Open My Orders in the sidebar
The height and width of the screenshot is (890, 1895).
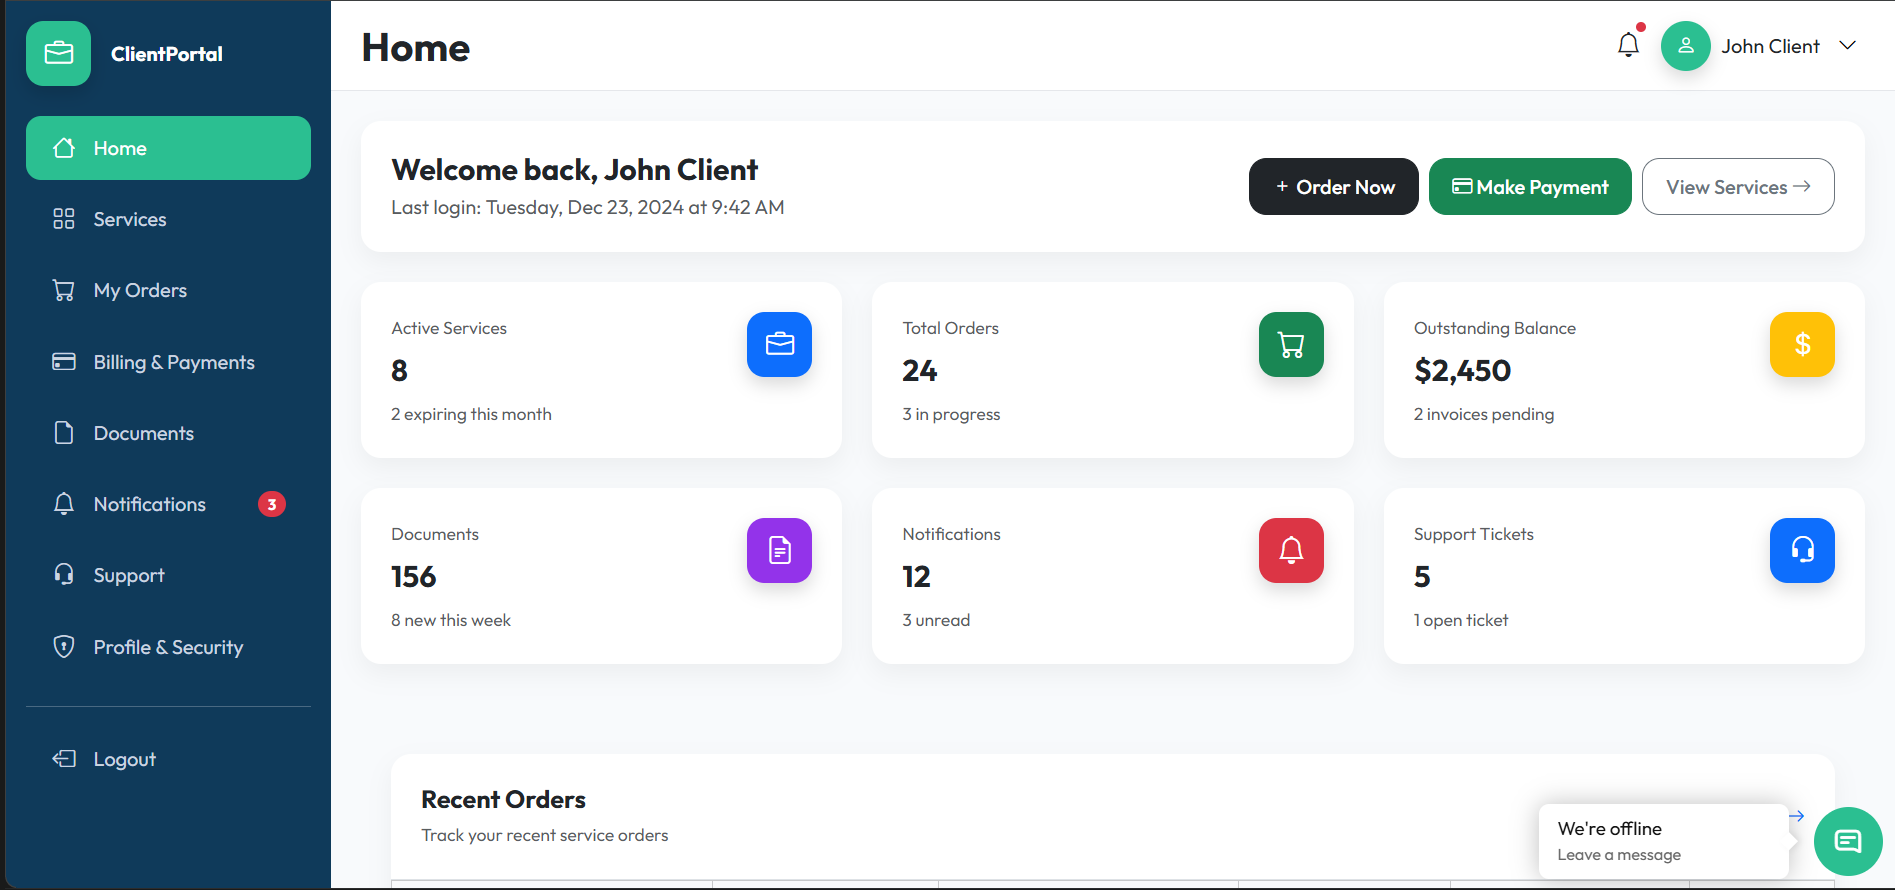pos(168,290)
